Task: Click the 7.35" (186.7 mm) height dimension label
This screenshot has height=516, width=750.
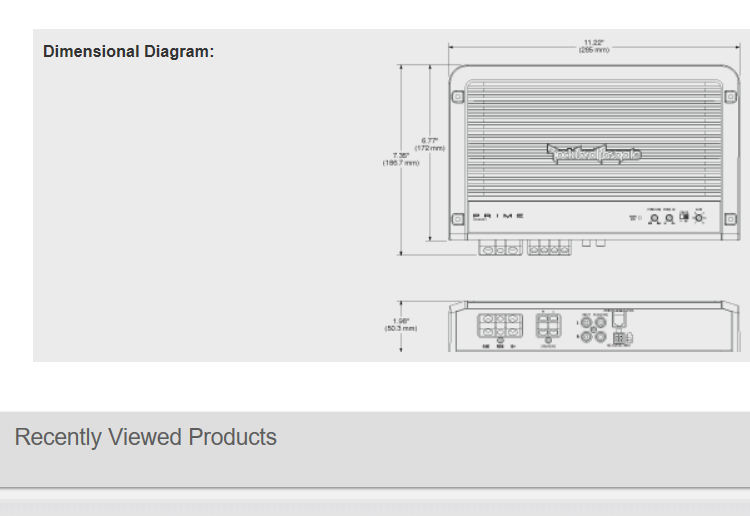Action: click(x=400, y=159)
